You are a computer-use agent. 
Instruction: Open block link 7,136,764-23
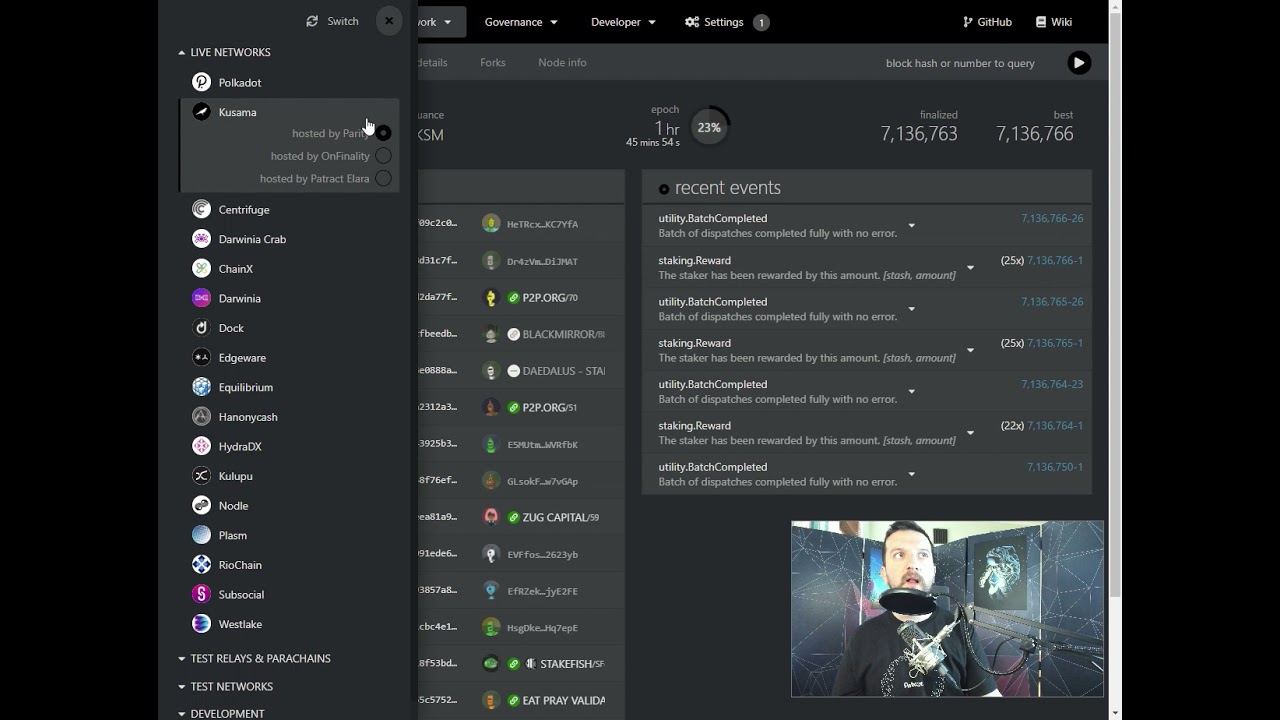[x=1052, y=384]
